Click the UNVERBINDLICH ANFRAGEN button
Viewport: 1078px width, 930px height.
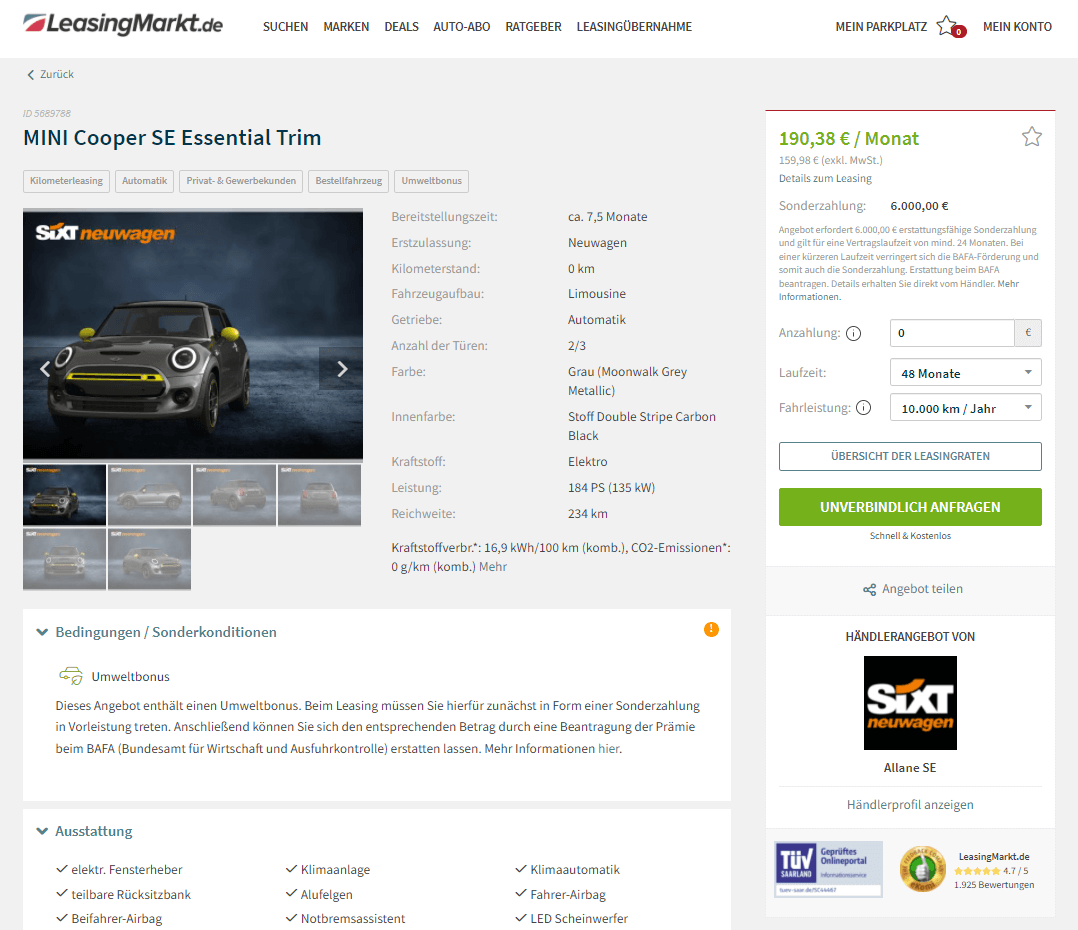tap(910, 507)
